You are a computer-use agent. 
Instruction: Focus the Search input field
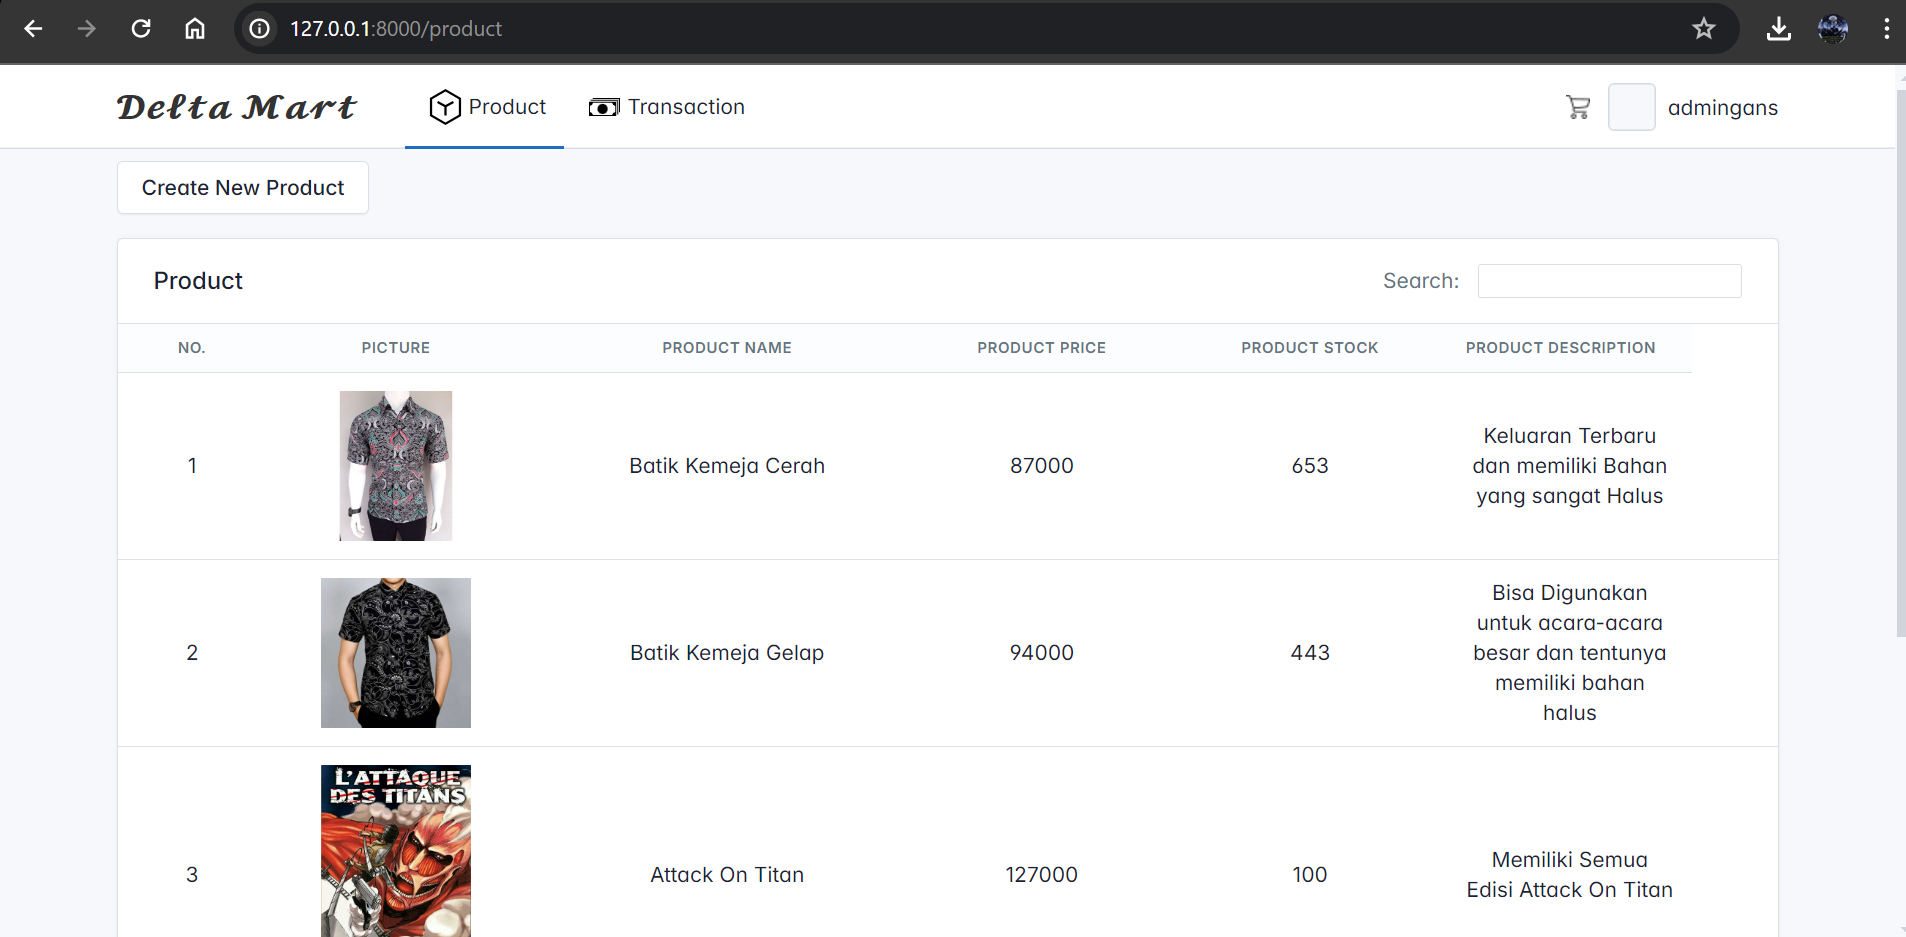(1609, 281)
